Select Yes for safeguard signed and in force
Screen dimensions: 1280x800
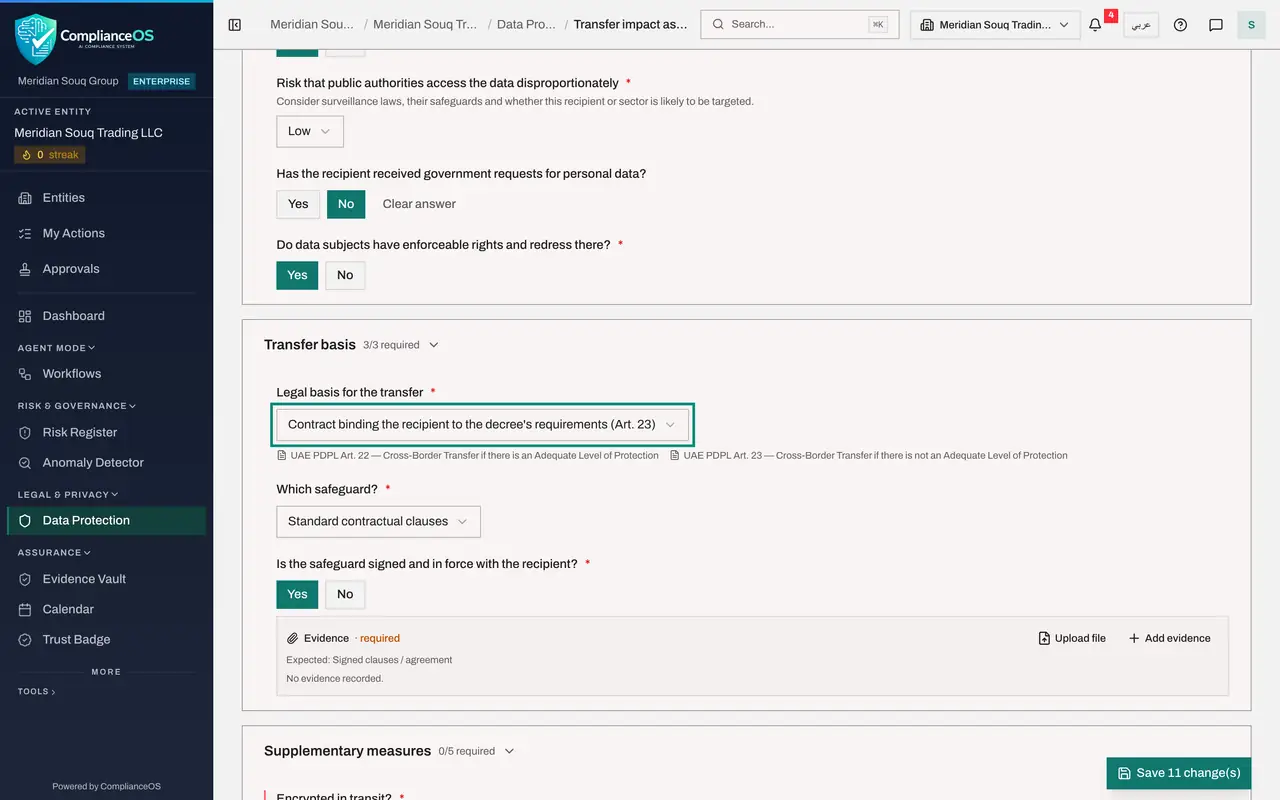(x=297, y=594)
